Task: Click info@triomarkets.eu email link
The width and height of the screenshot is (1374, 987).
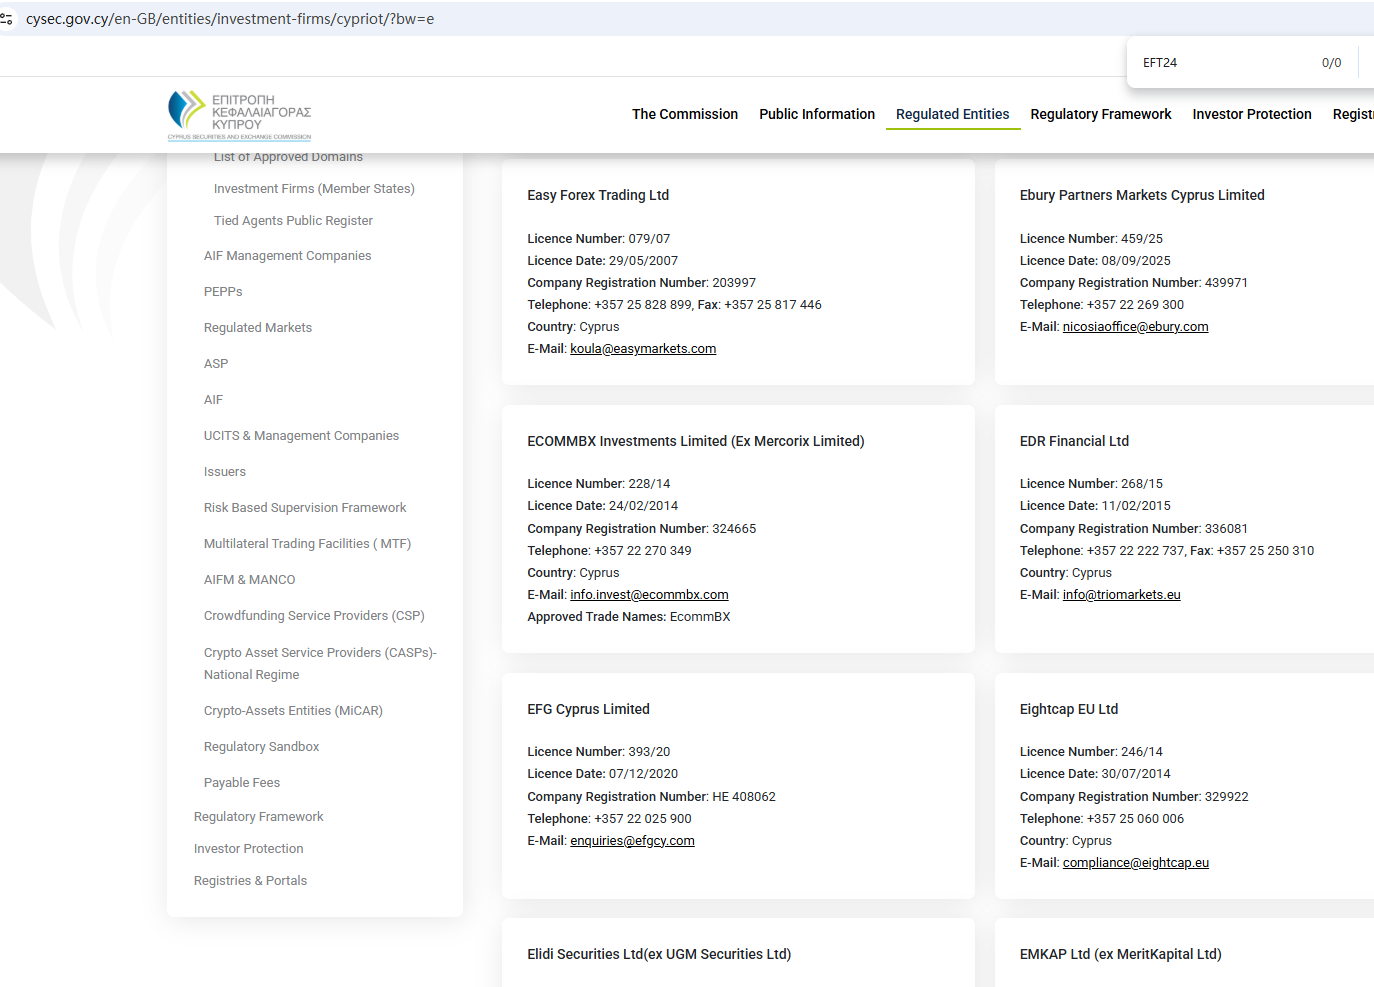Action: [1121, 595]
